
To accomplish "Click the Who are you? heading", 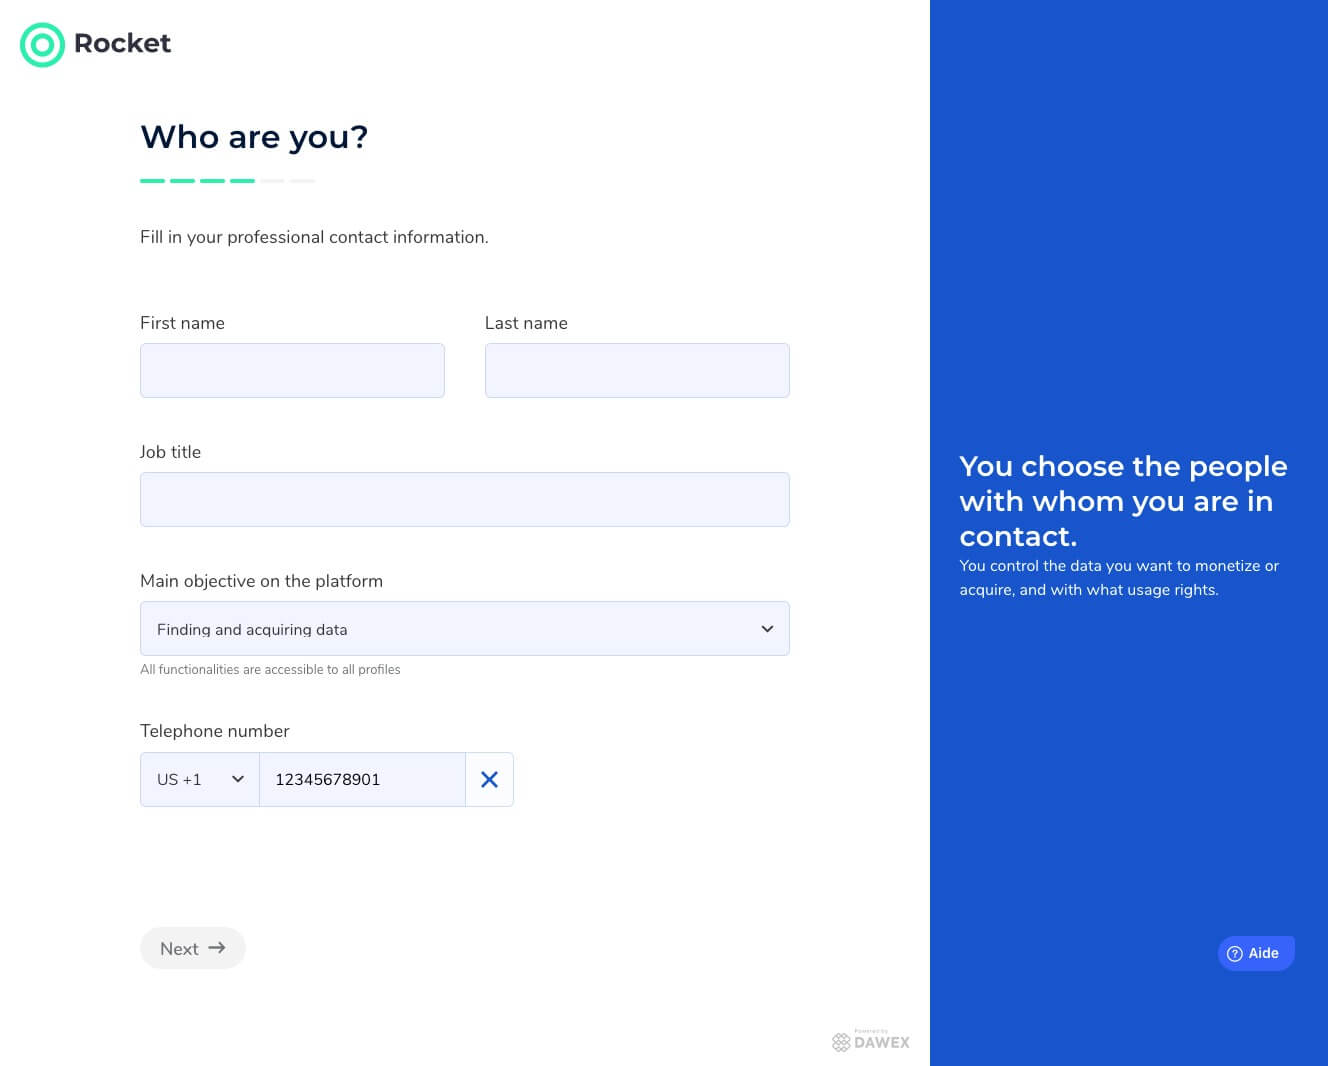I will click(x=254, y=137).
